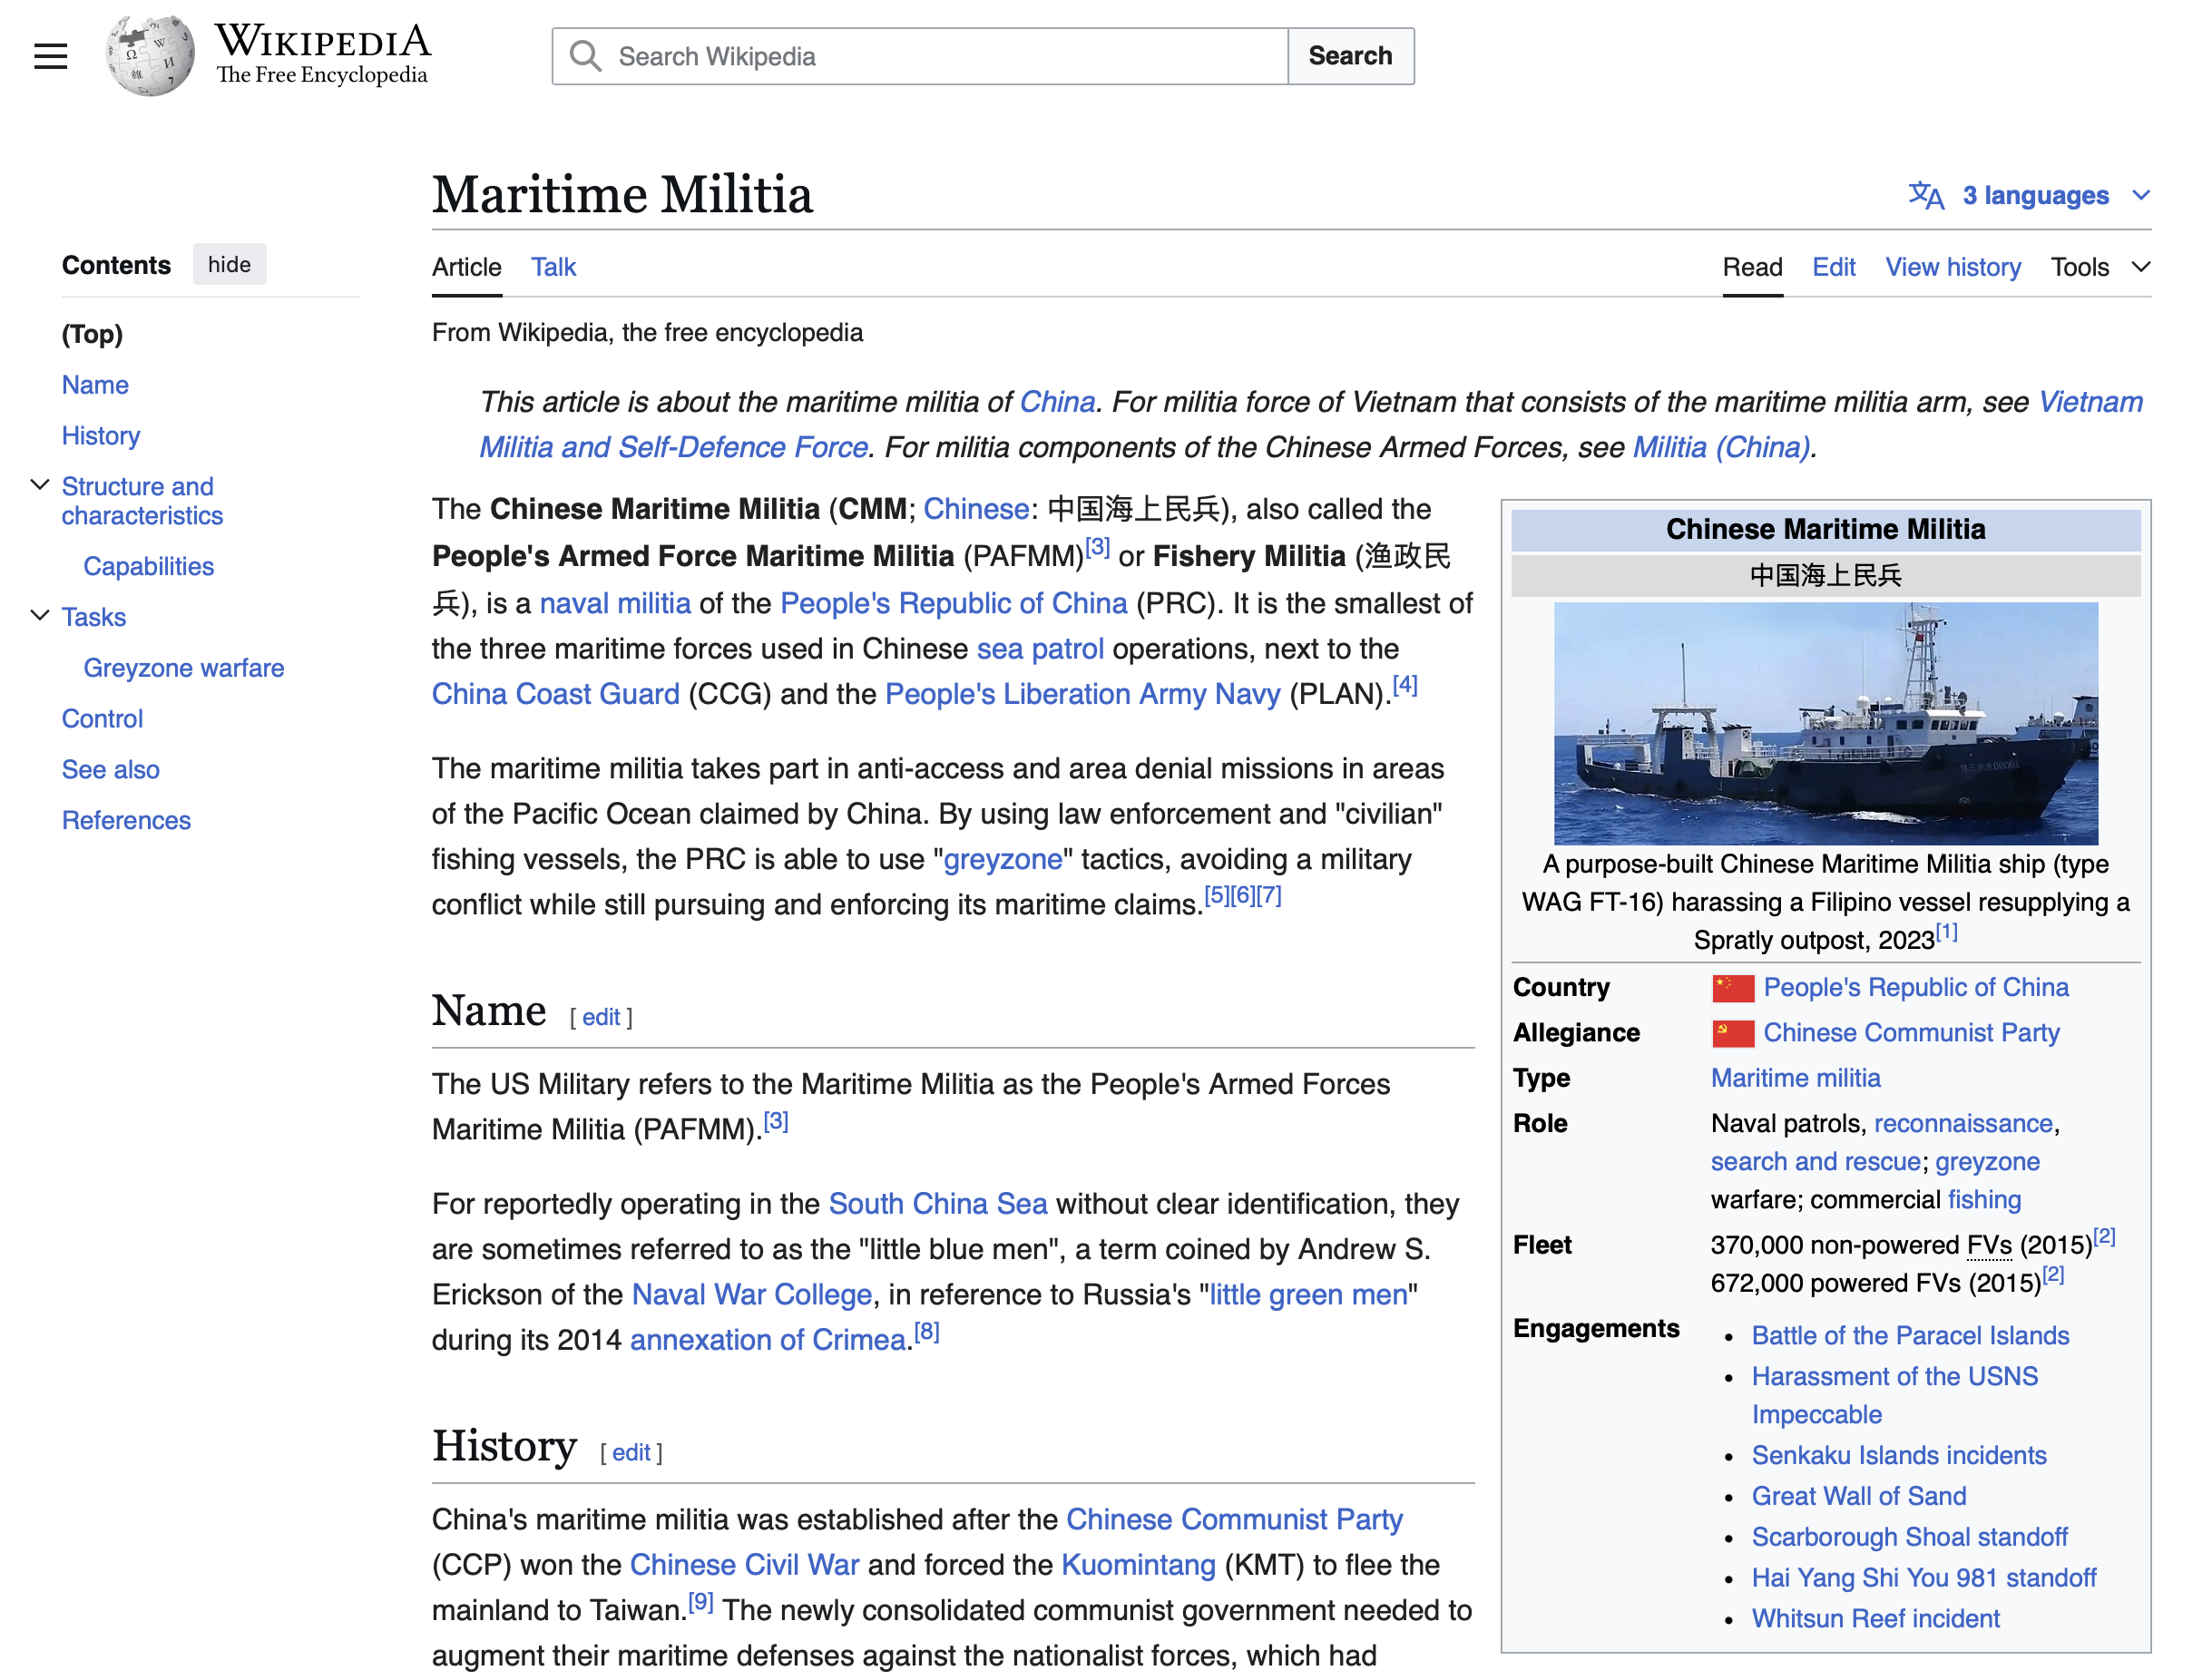Open the militia ship infobox photo
The height and width of the screenshot is (1680, 2212).
[1825, 723]
